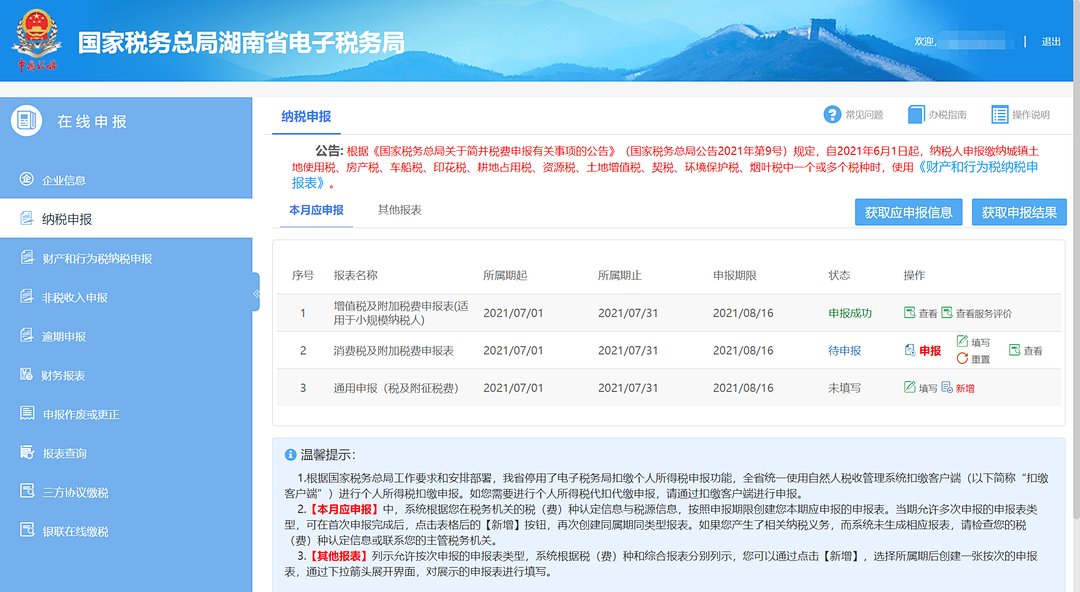Image resolution: width=1080 pixels, height=592 pixels.
Task: Click the 操作说明 link text
Action: [1031, 115]
